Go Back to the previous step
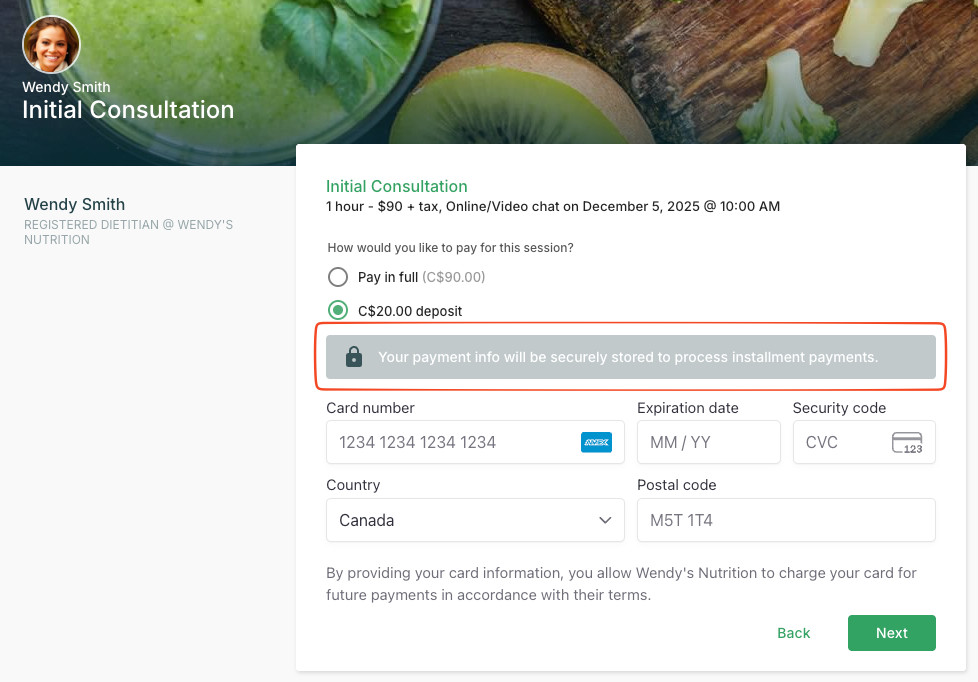978x682 pixels. tap(794, 633)
